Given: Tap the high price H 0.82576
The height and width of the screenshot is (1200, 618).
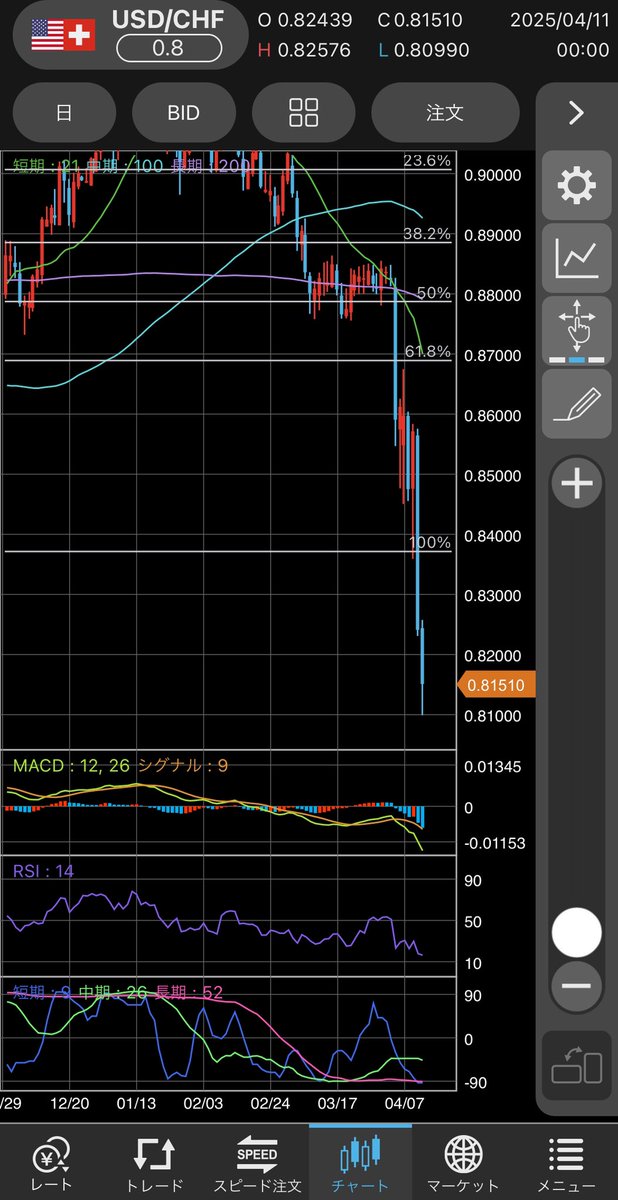Looking at the screenshot, I should (x=305, y=49).
